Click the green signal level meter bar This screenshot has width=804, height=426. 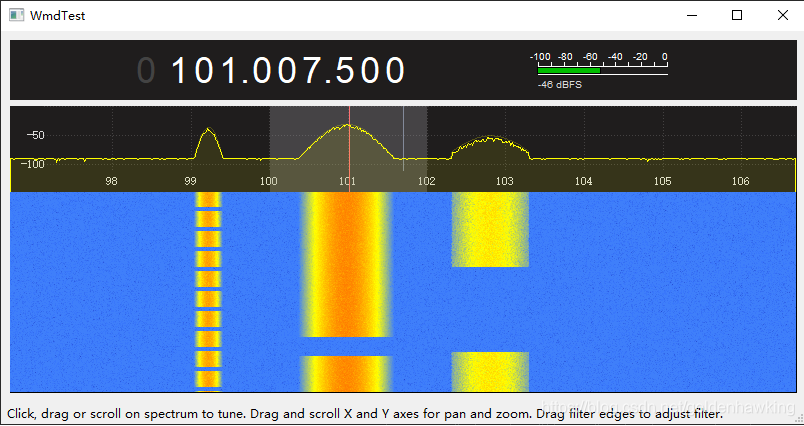(x=569, y=70)
